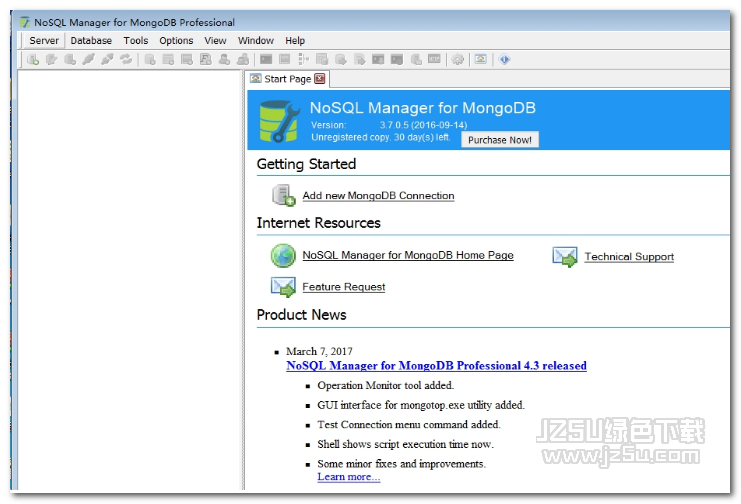Close the Start Page tab
Image resolution: width=741 pixels, height=504 pixels.
pyautogui.click(x=320, y=78)
